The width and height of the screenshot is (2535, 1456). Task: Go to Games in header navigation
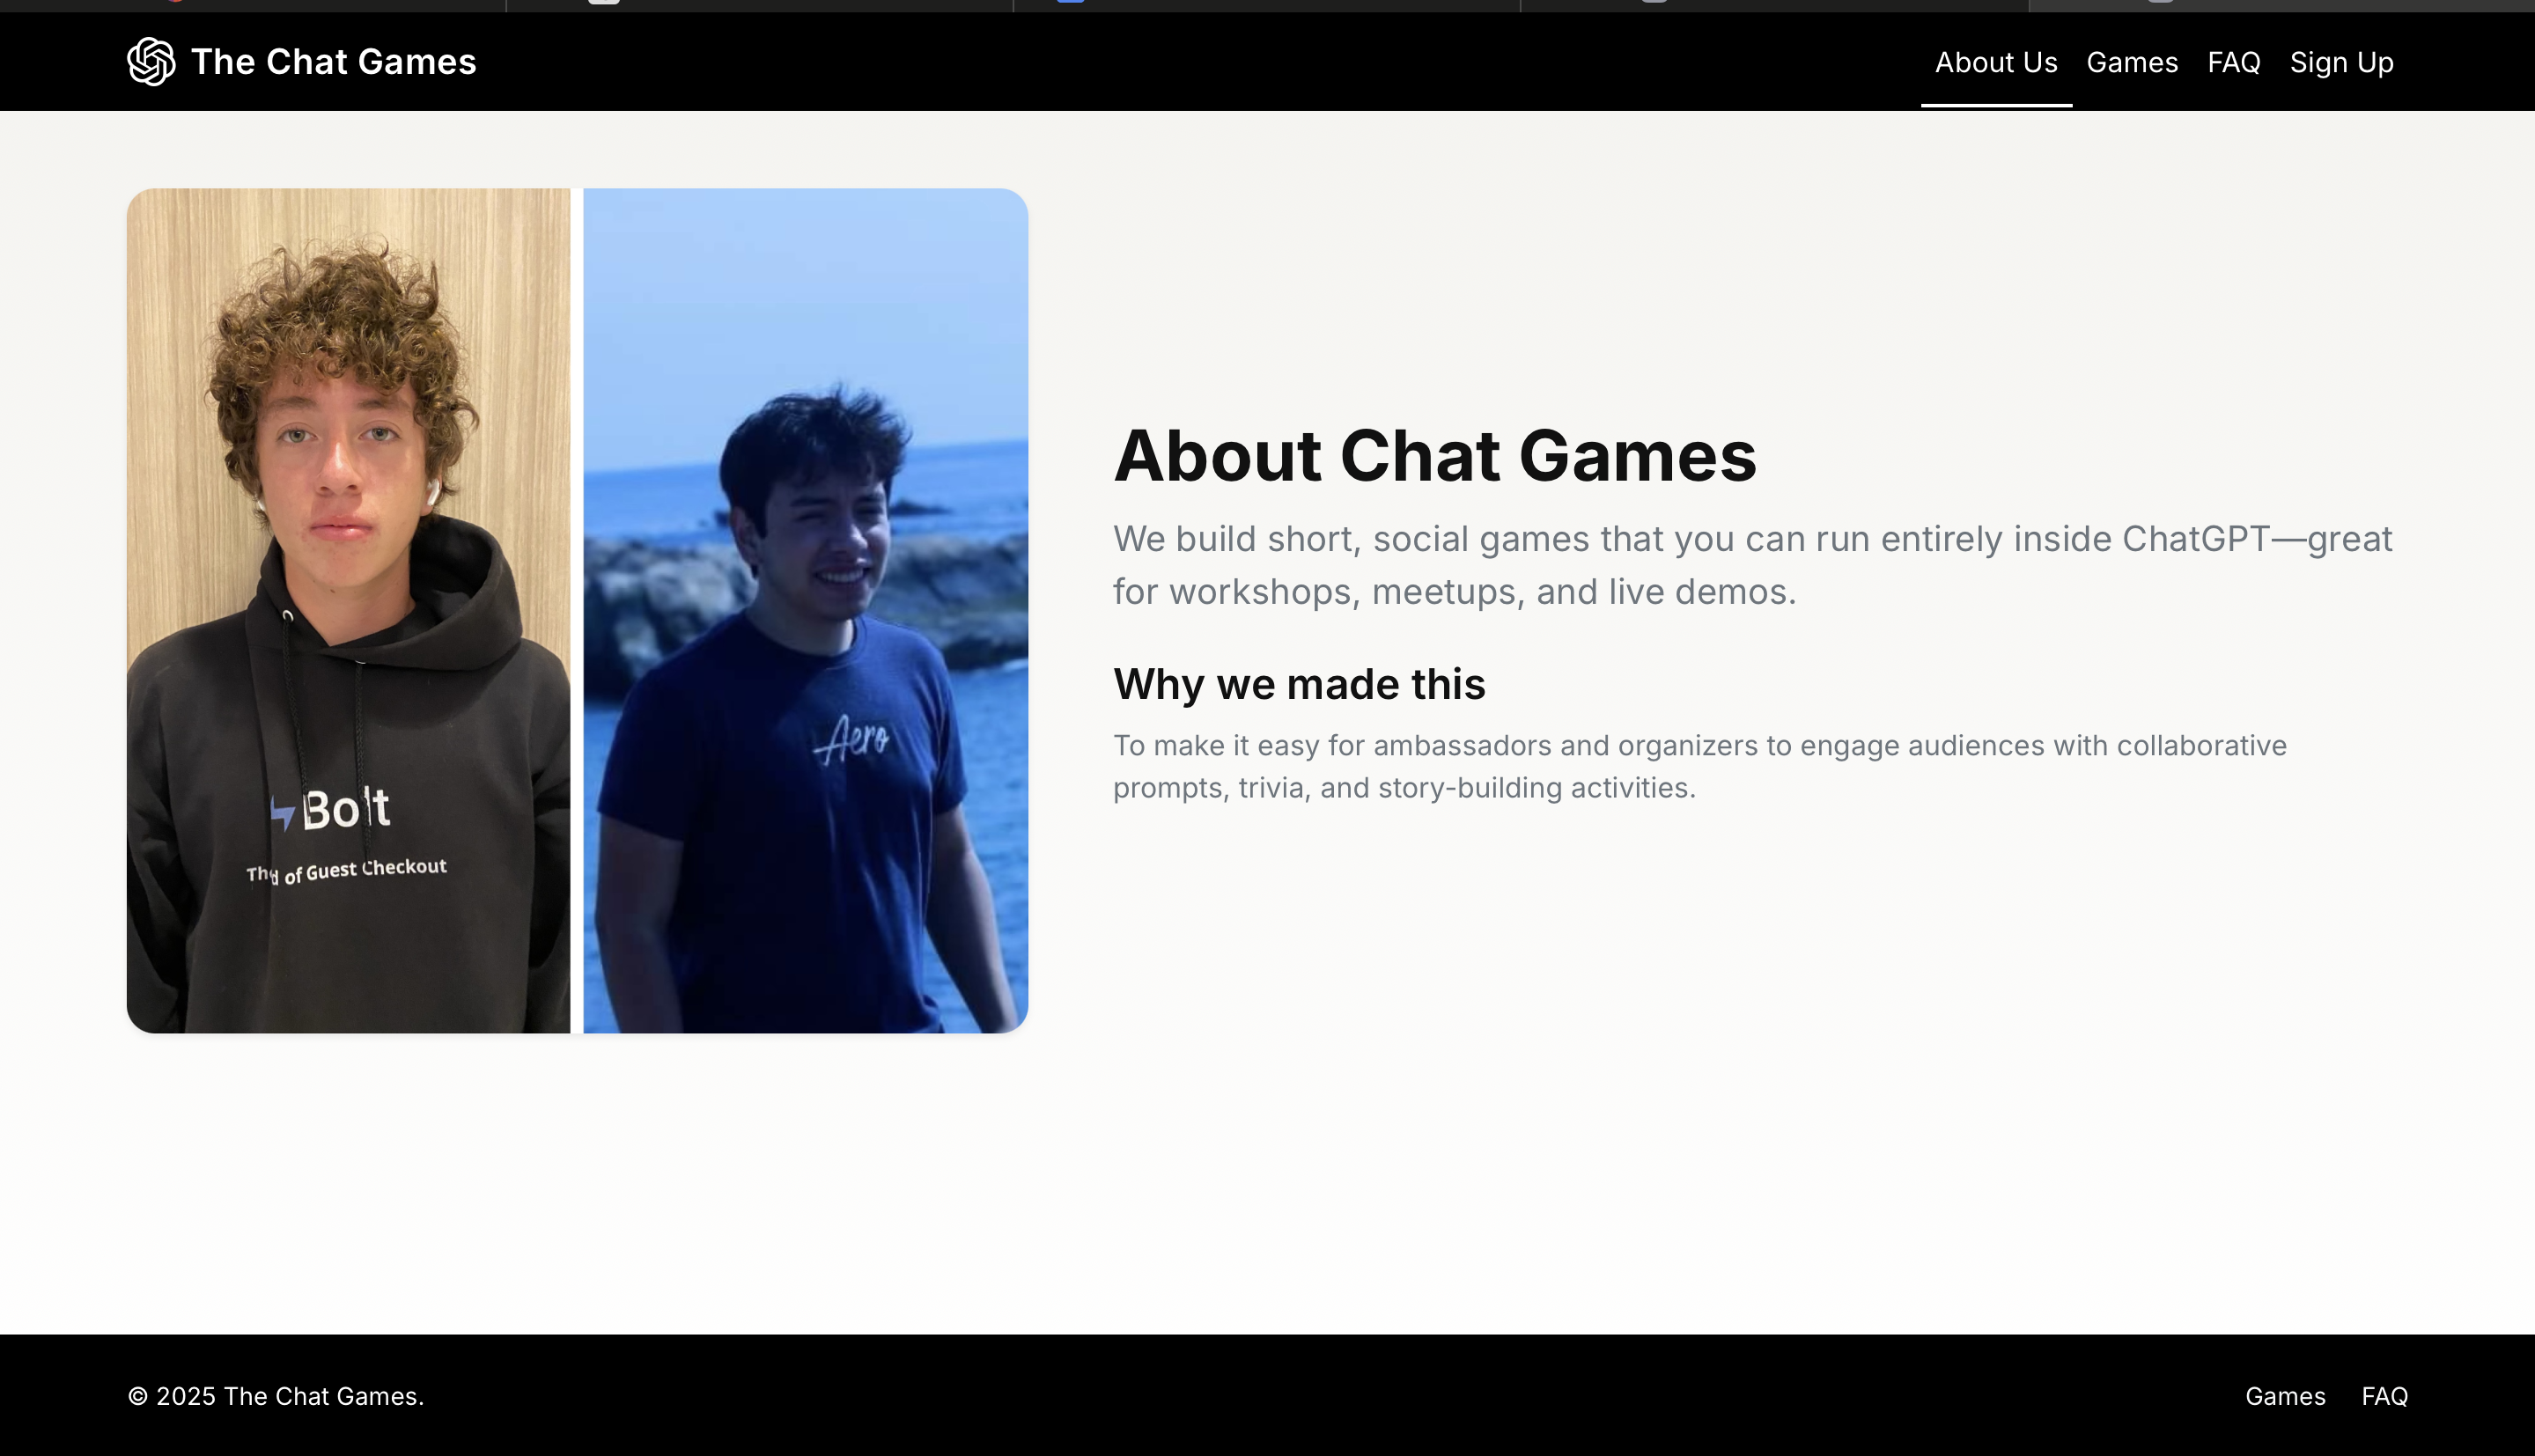coord(2131,62)
